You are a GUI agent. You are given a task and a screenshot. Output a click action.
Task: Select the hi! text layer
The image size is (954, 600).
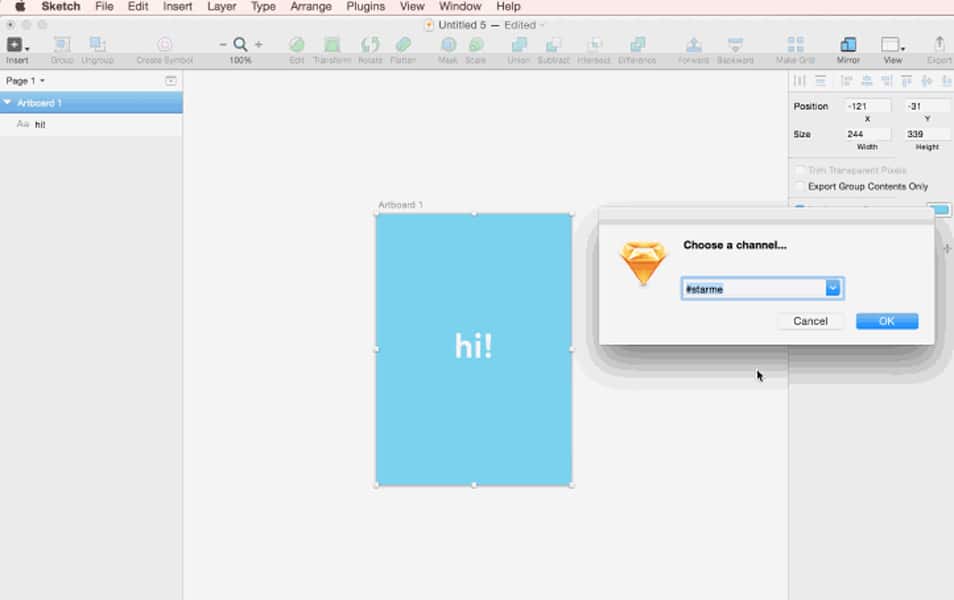(x=40, y=124)
